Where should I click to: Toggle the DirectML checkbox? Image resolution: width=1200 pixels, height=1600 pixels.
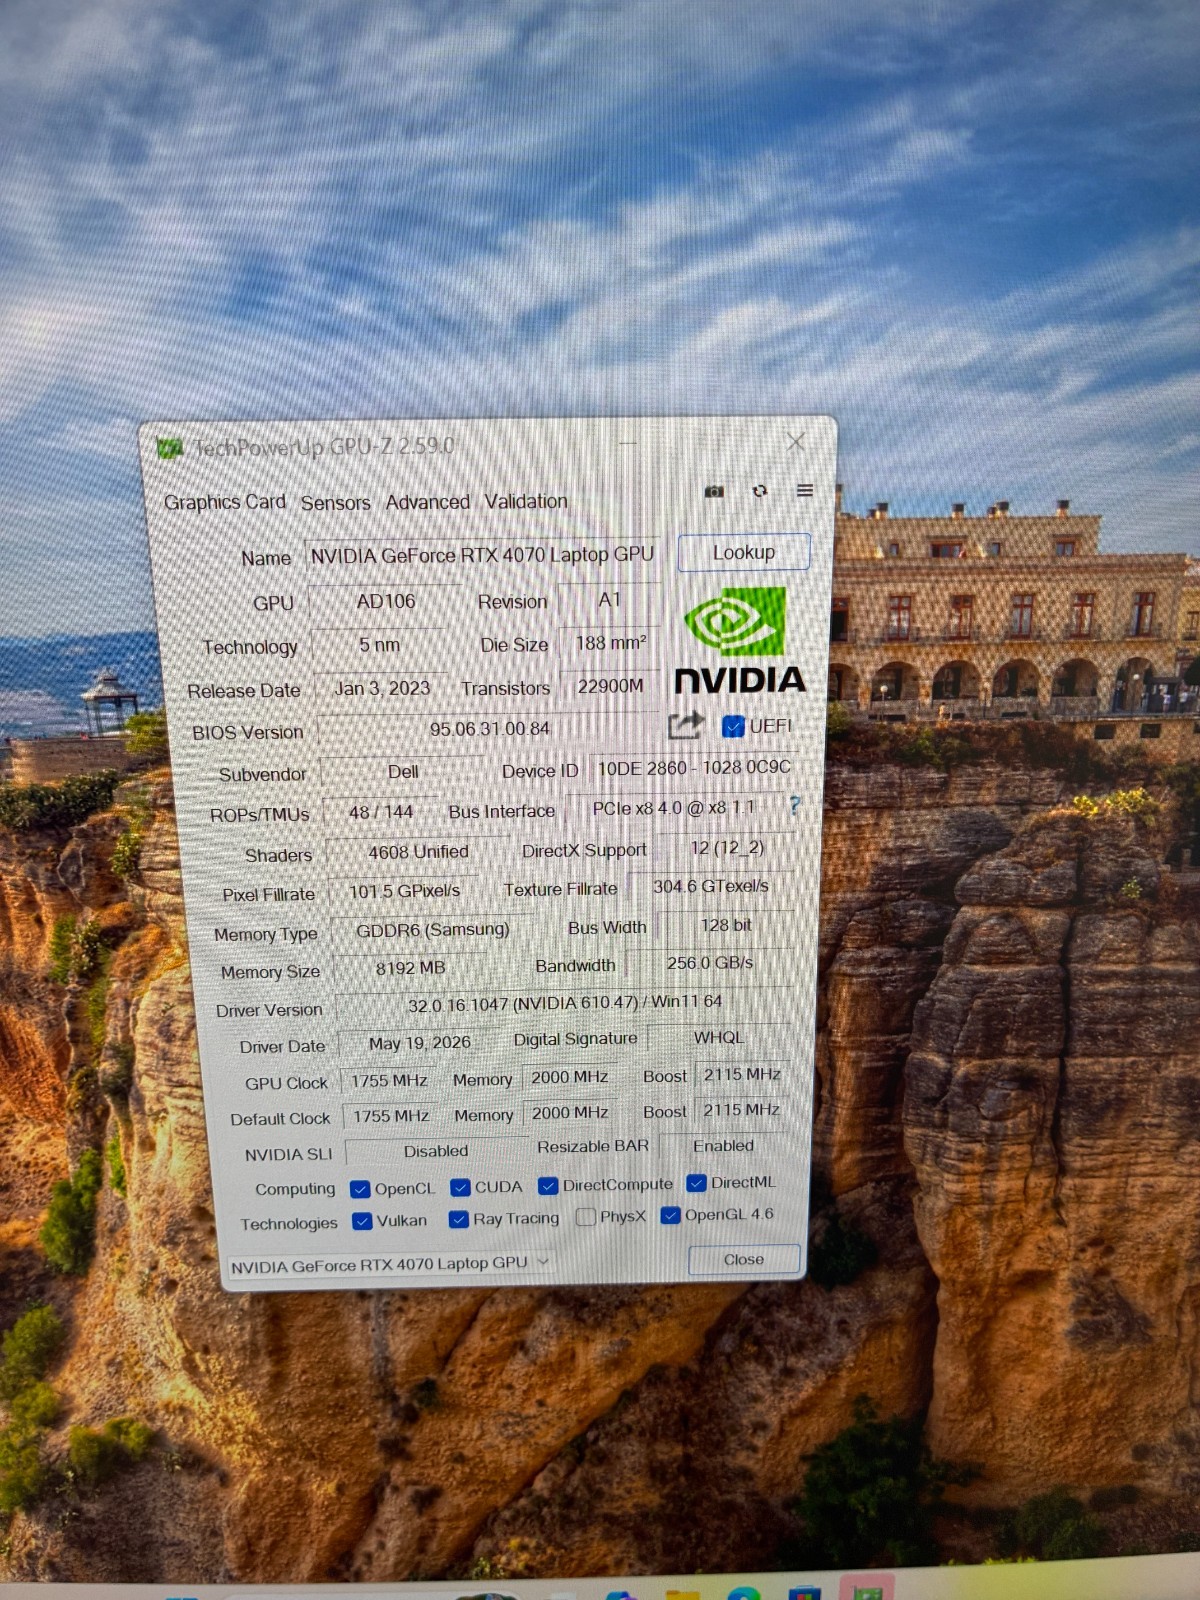(696, 1183)
